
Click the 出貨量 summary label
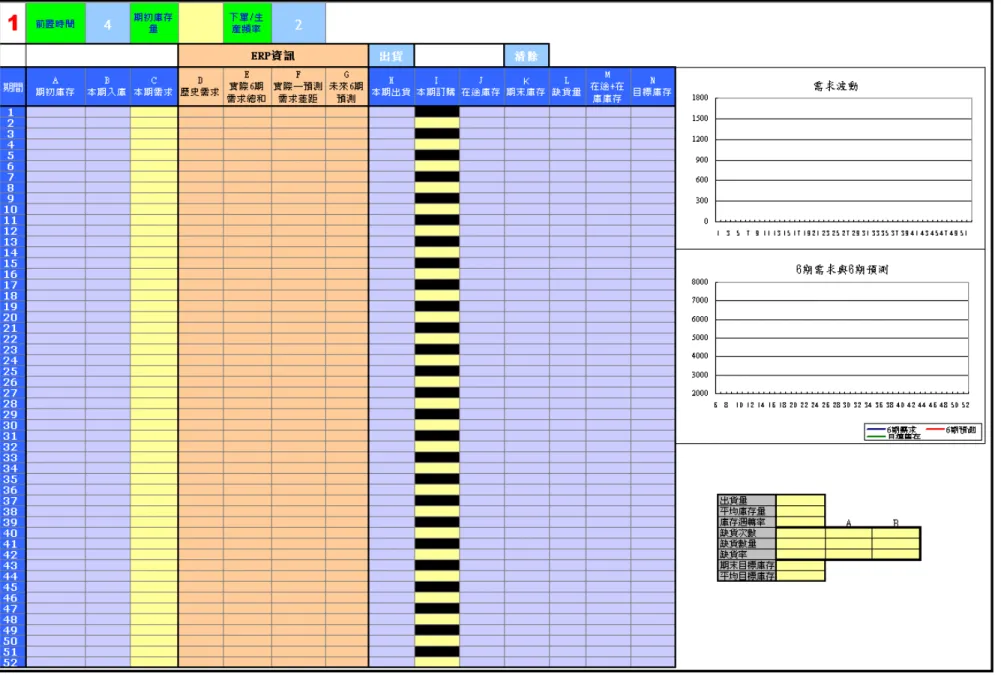[x=746, y=500]
